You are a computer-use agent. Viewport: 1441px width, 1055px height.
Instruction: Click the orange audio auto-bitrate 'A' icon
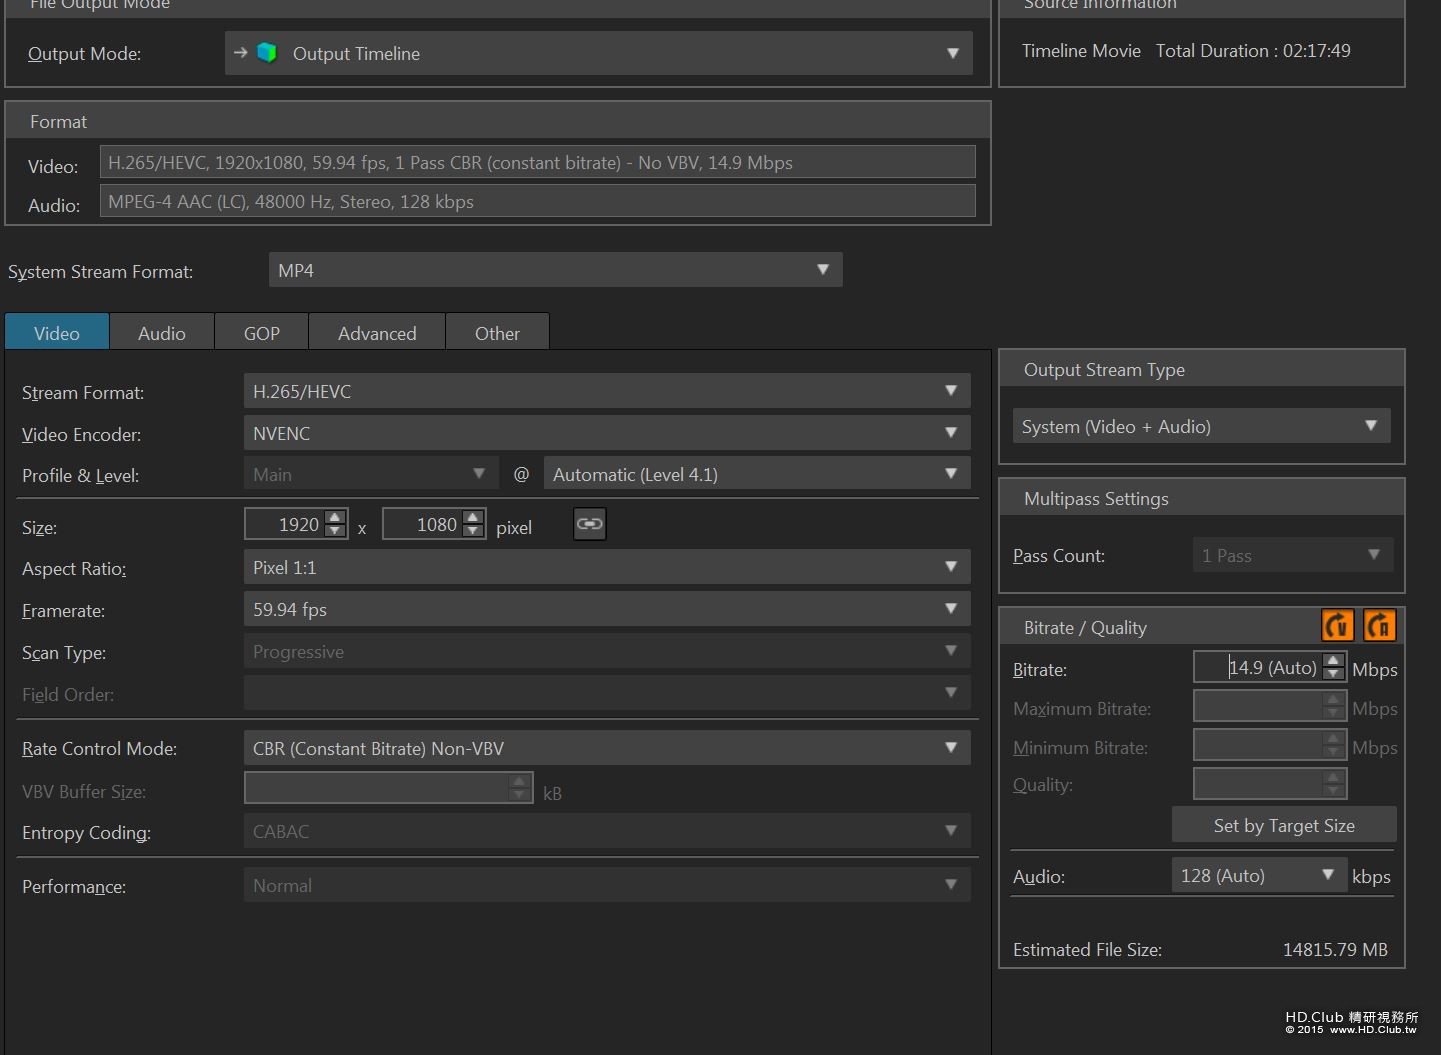pyautogui.click(x=1379, y=626)
